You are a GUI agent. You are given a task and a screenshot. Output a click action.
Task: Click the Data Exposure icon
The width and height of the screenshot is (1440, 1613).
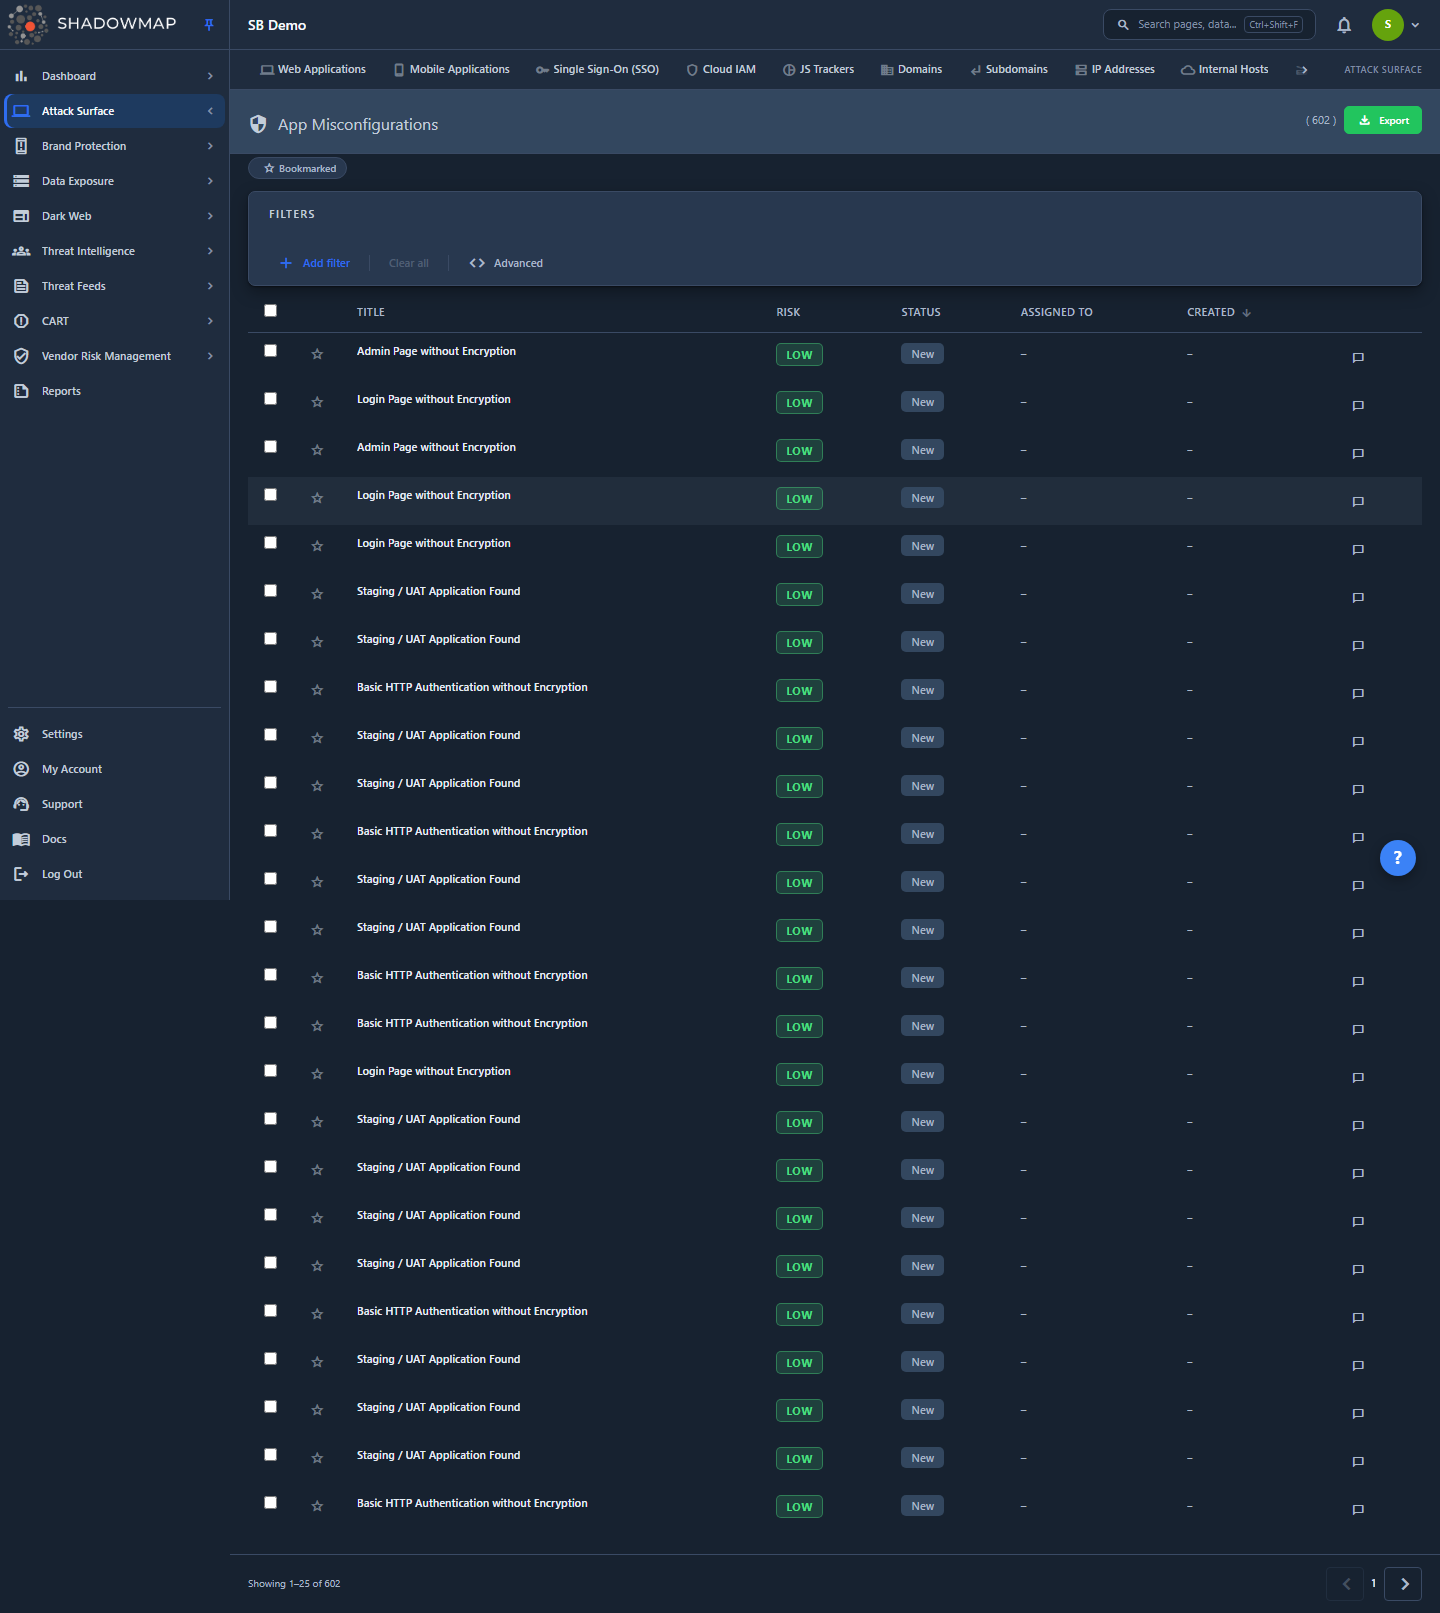tap(21, 181)
